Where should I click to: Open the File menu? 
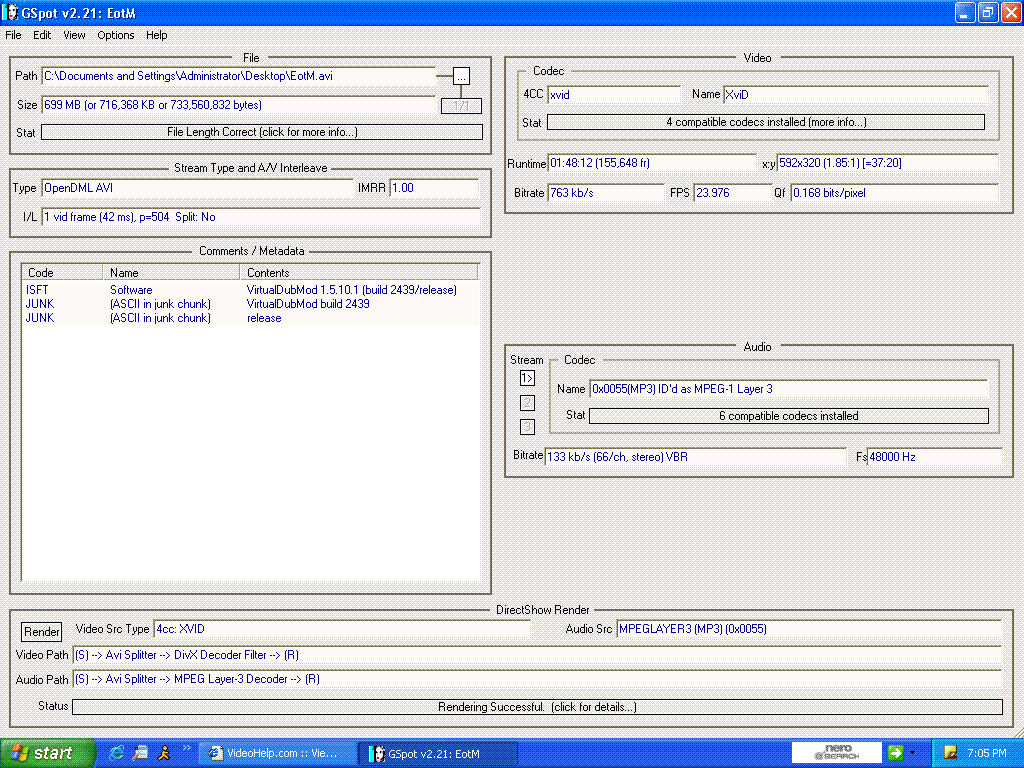[13, 35]
